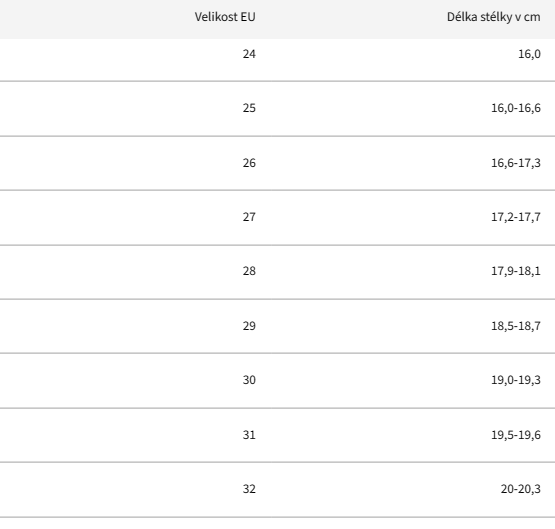
Task: Select size 32 cell
Action: pyautogui.click(x=249, y=489)
